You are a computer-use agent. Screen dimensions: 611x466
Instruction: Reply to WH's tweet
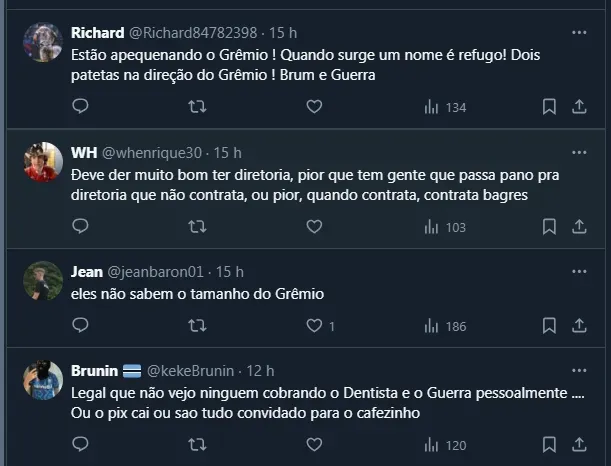click(x=81, y=226)
